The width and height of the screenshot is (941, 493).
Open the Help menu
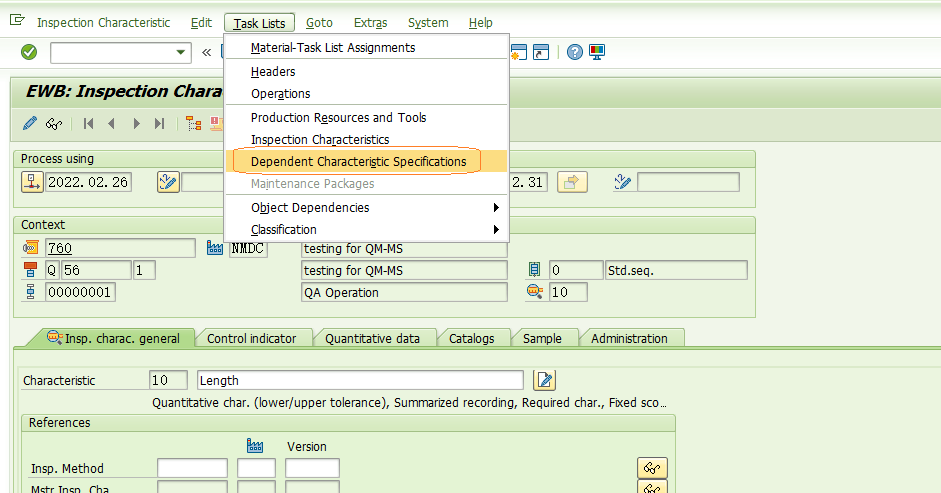[481, 23]
